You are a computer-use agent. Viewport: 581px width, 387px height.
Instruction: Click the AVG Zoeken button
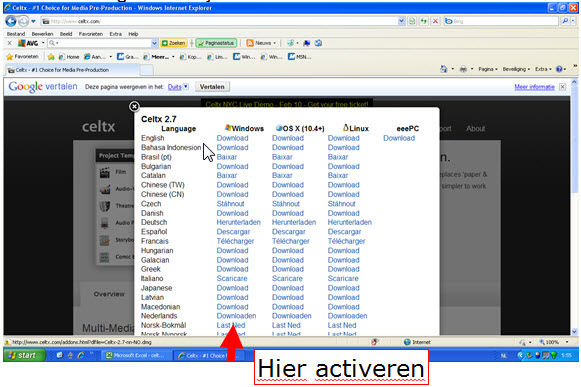pos(173,43)
